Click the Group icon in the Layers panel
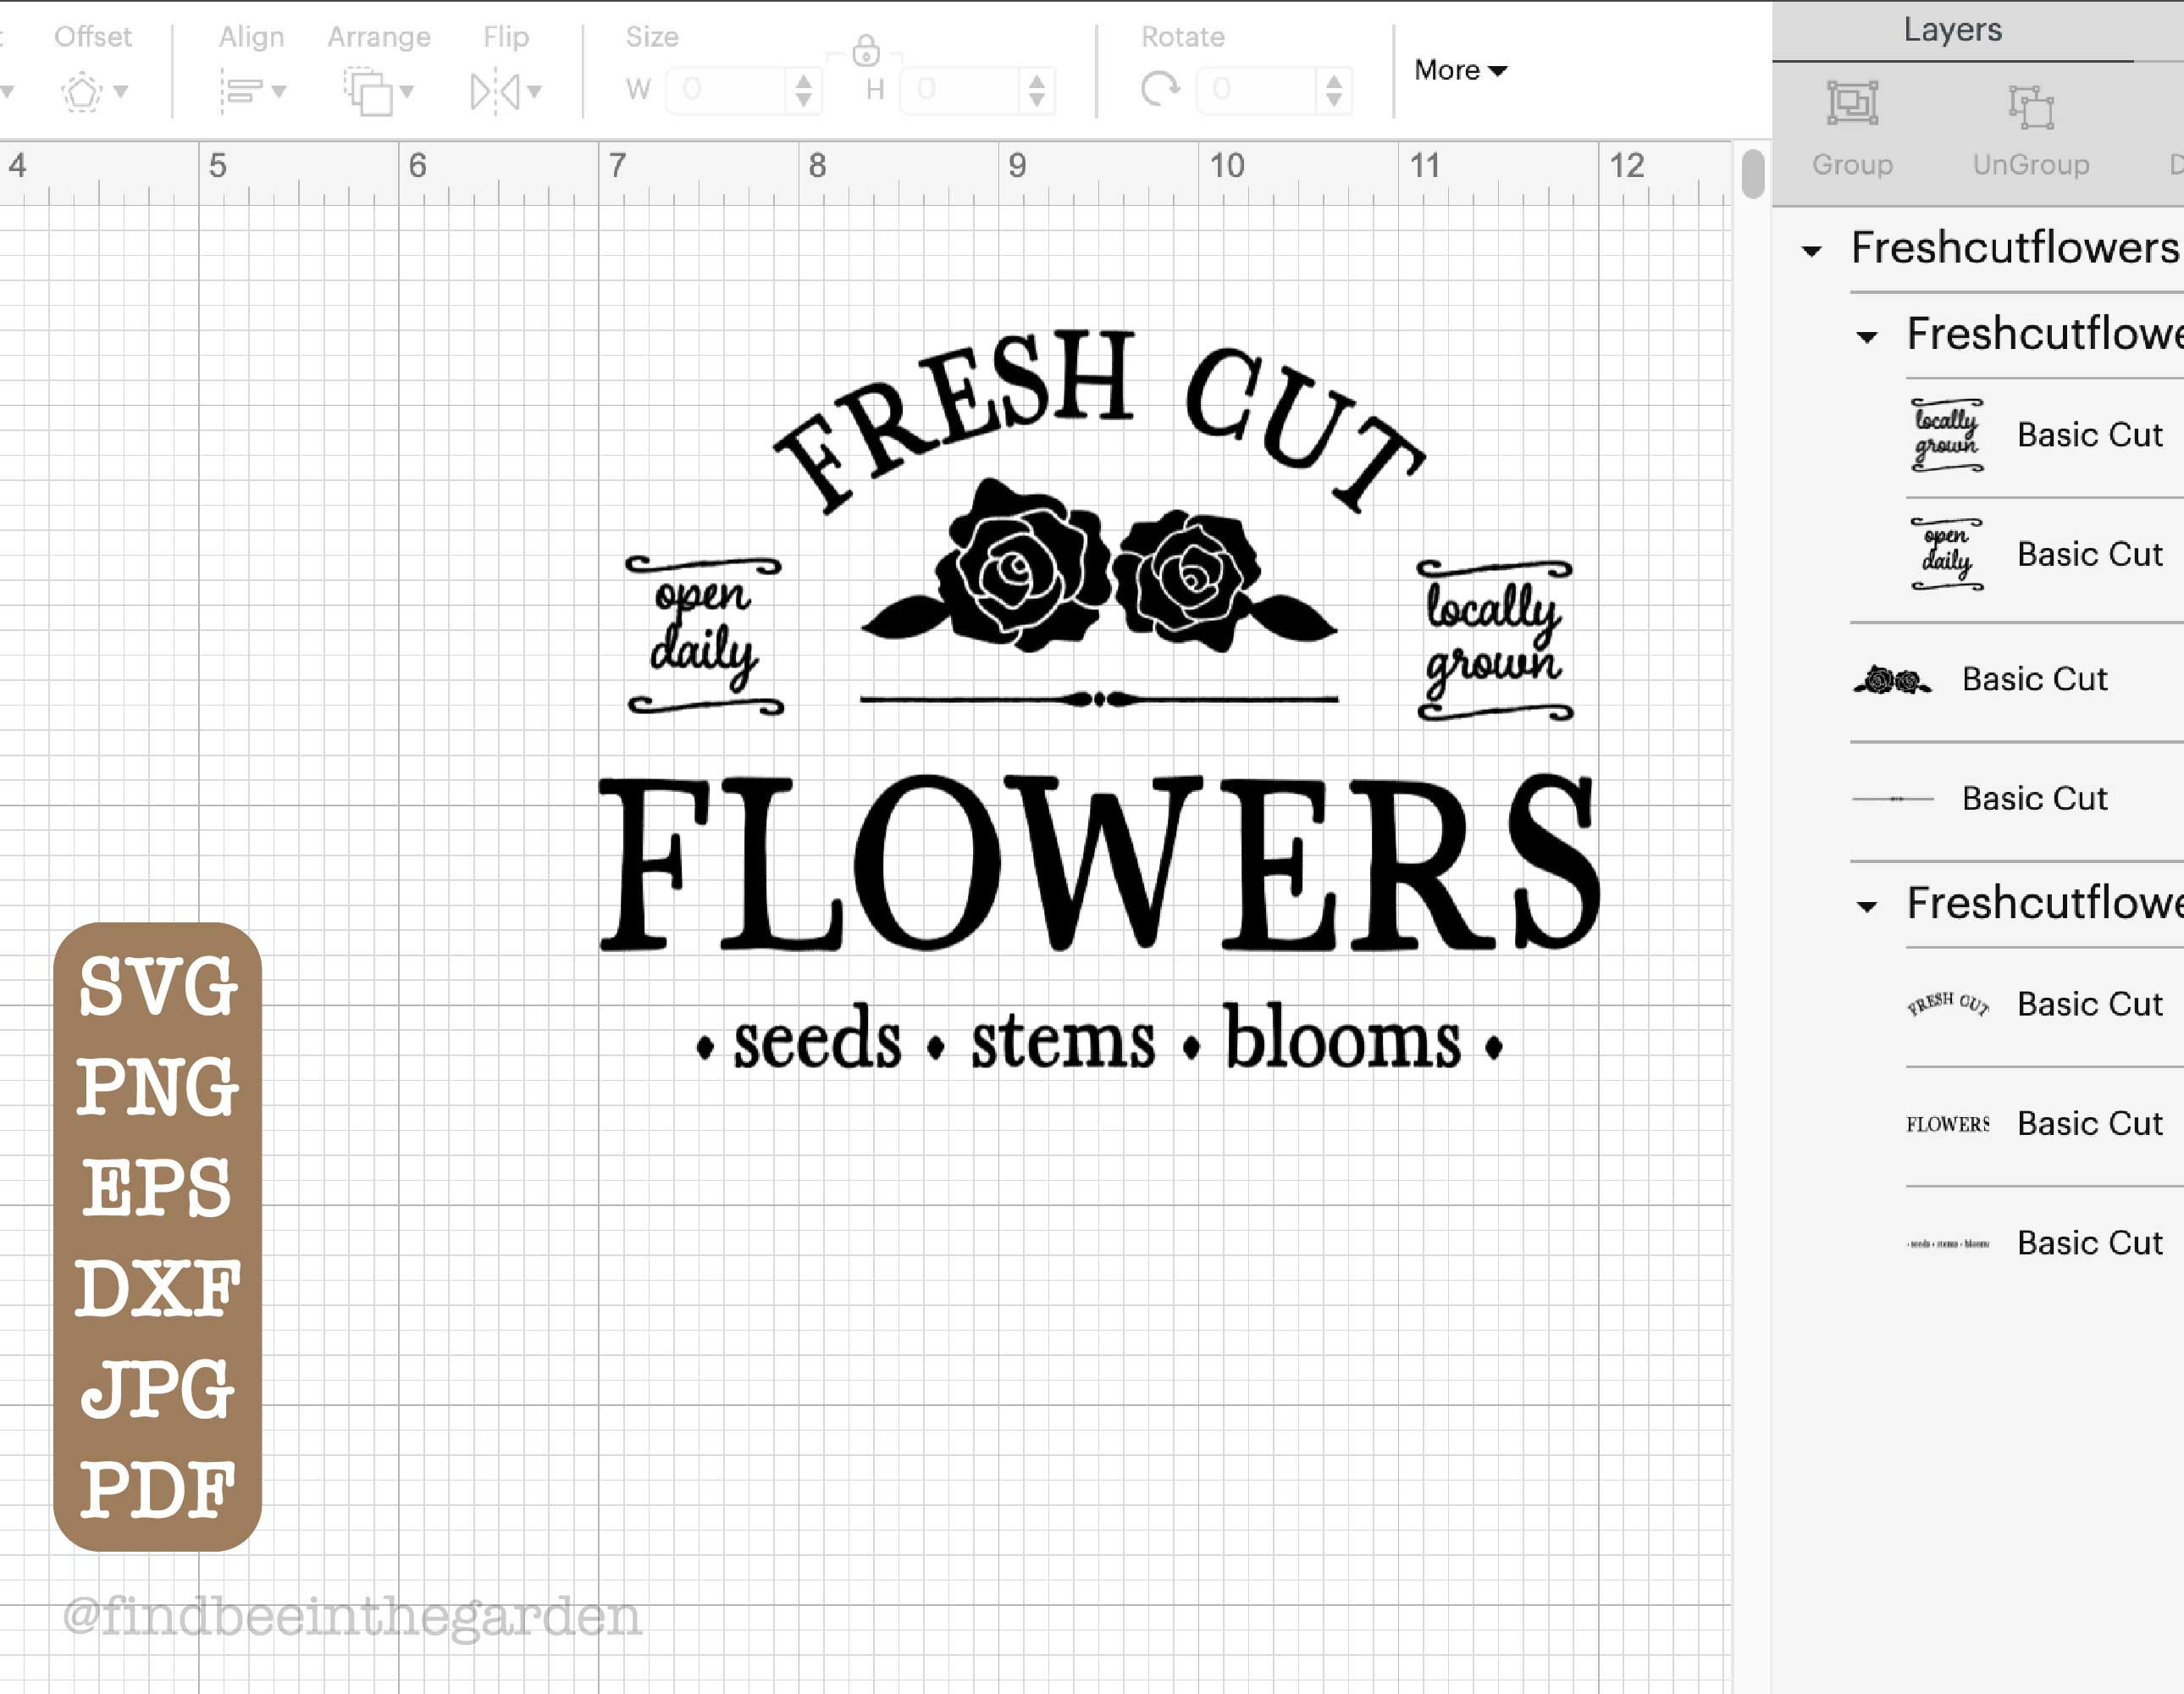Screen dimensions: 2184x1694 (1852, 103)
